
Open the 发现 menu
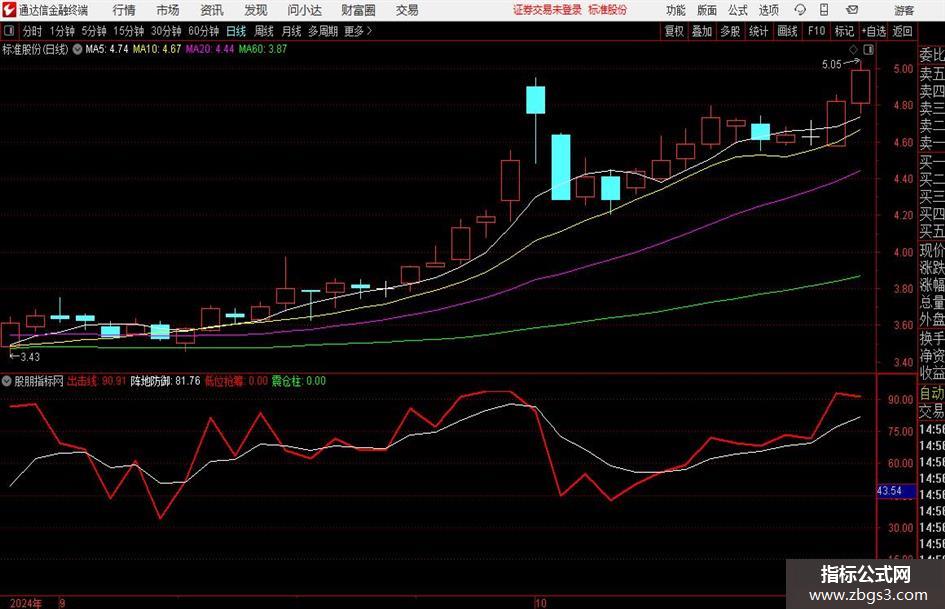pyautogui.click(x=256, y=10)
